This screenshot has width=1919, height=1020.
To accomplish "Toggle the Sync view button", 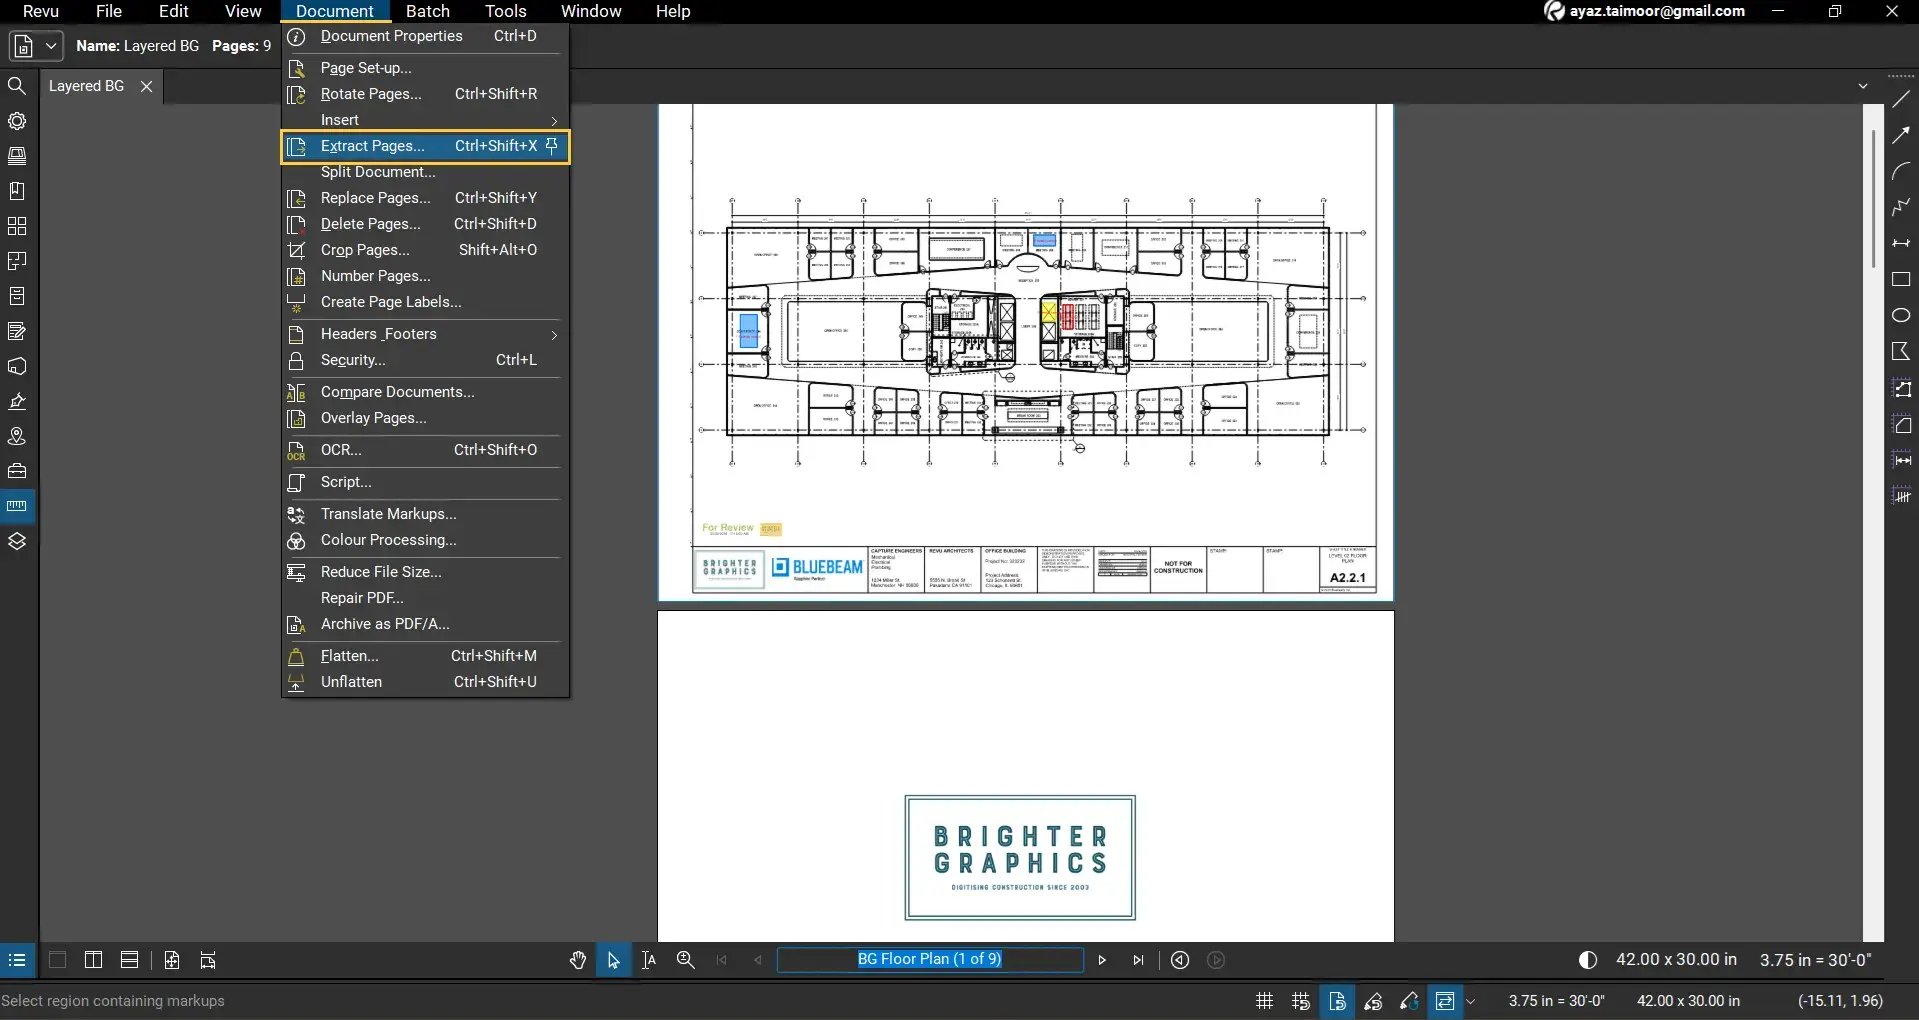I will tap(1444, 1000).
